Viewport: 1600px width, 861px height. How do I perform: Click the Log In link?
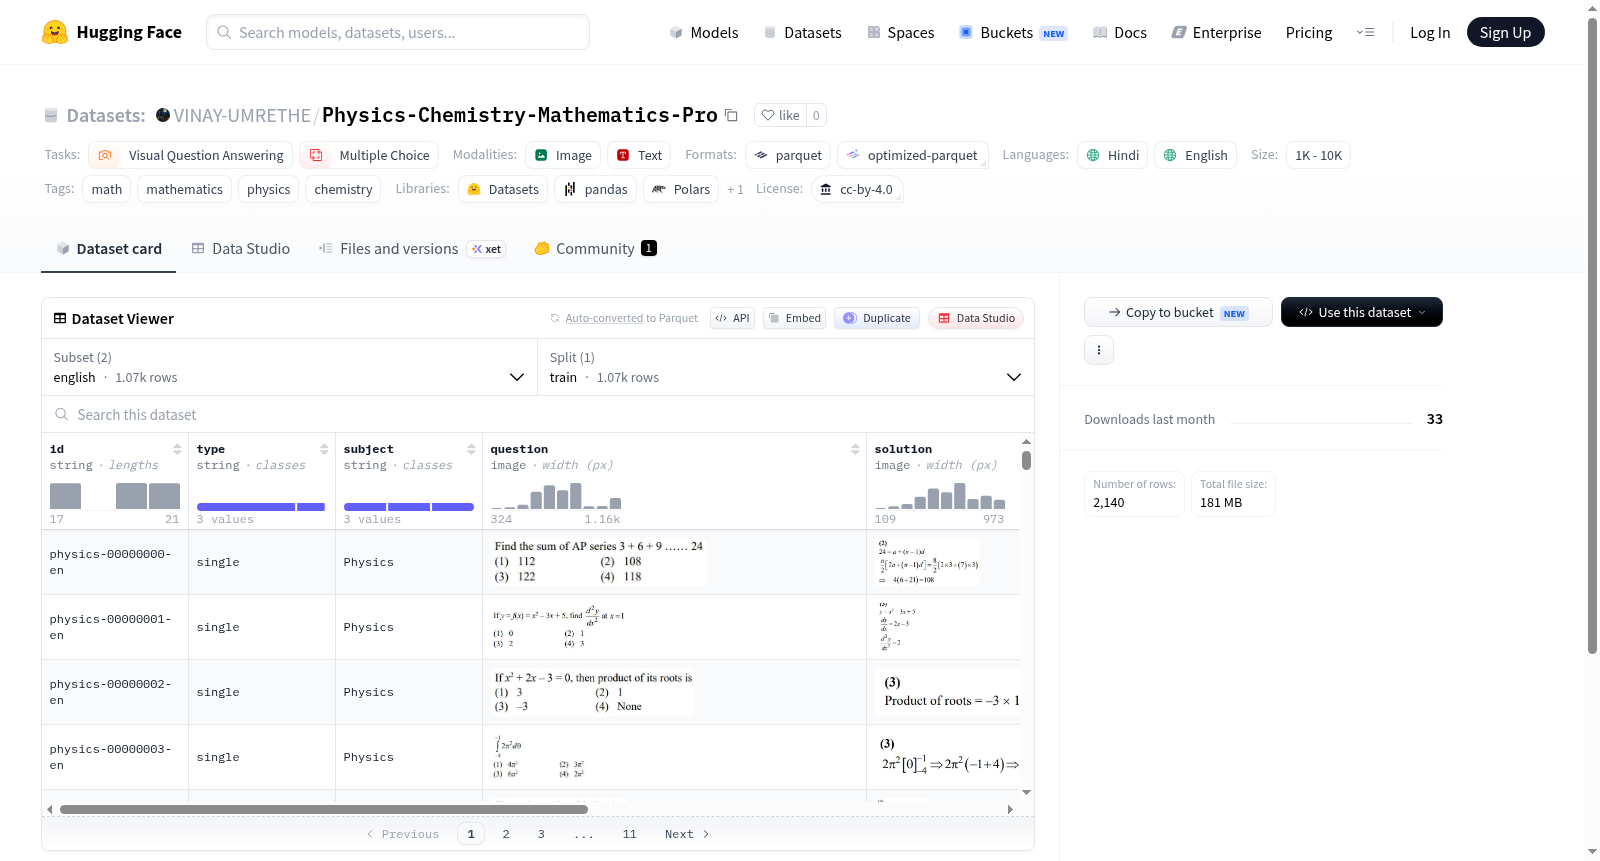click(x=1430, y=32)
